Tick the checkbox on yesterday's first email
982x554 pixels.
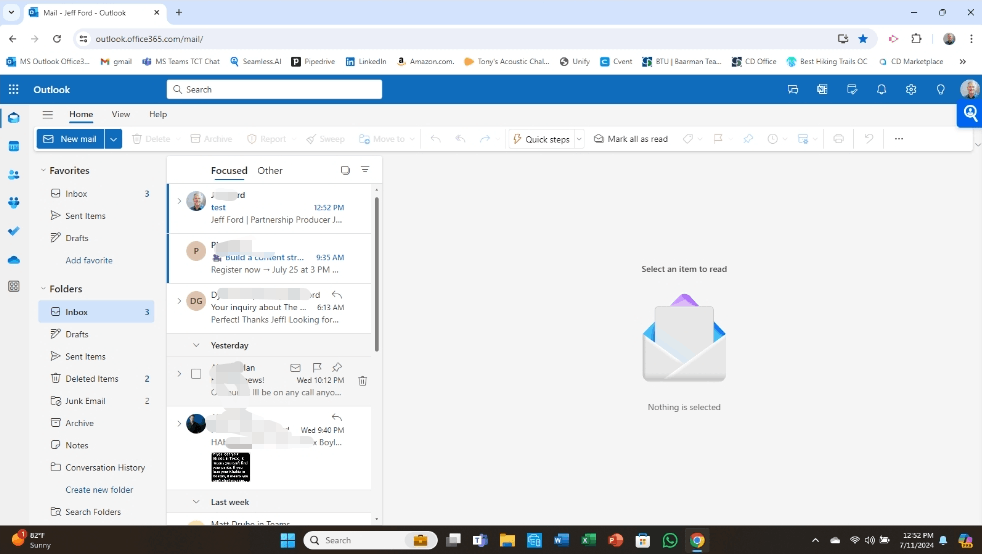pos(196,374)
